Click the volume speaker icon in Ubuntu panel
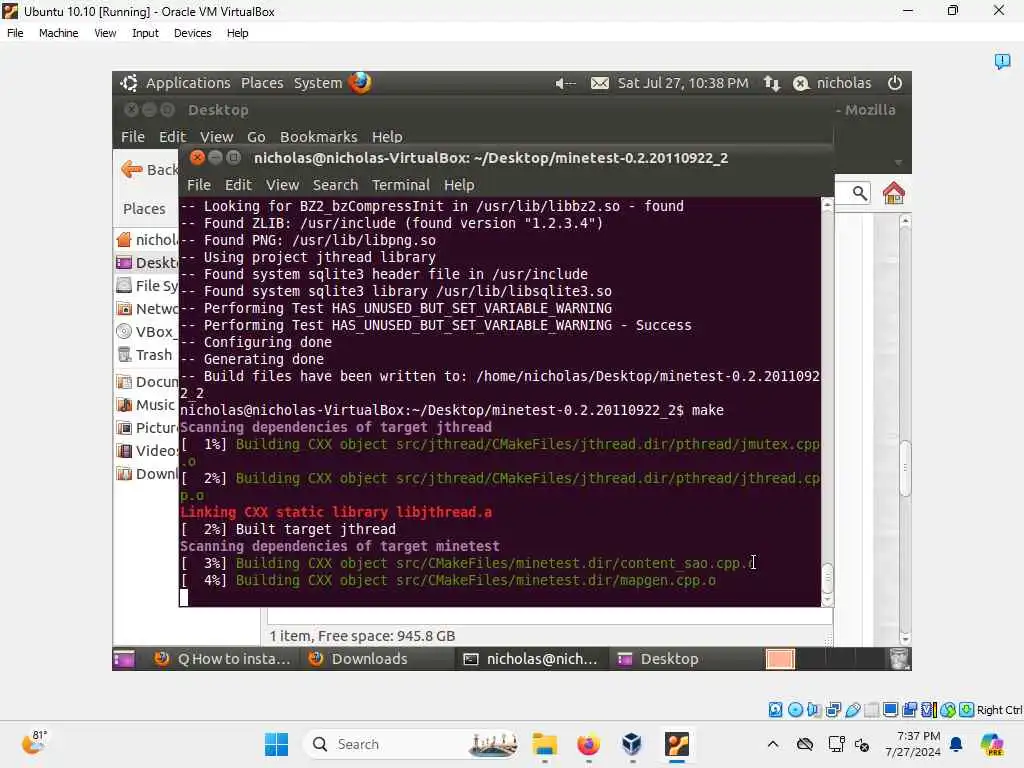This screenshot has width=1024, height=768. [x=564, y=83]
